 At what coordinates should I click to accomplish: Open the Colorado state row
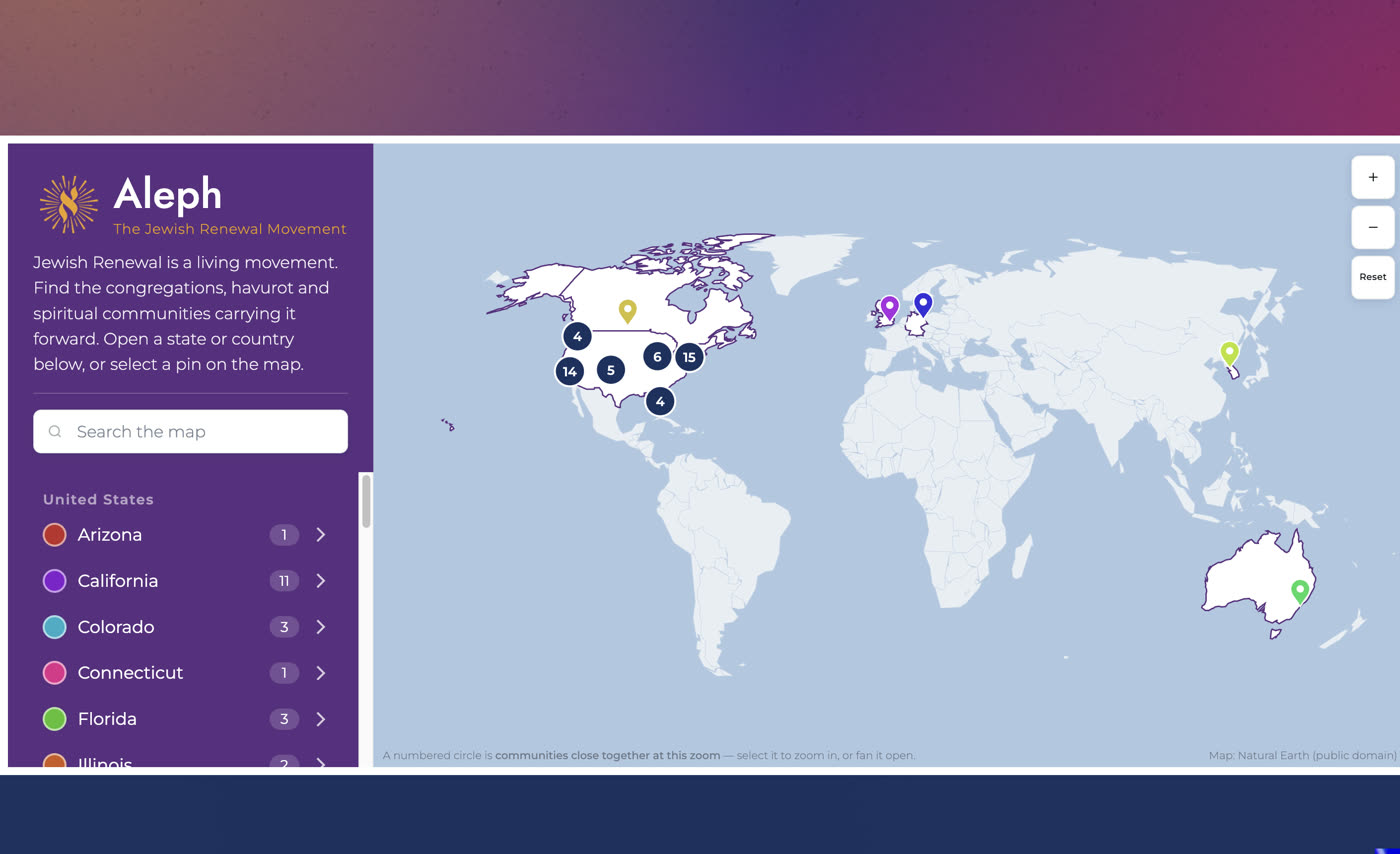pos(187,627)
